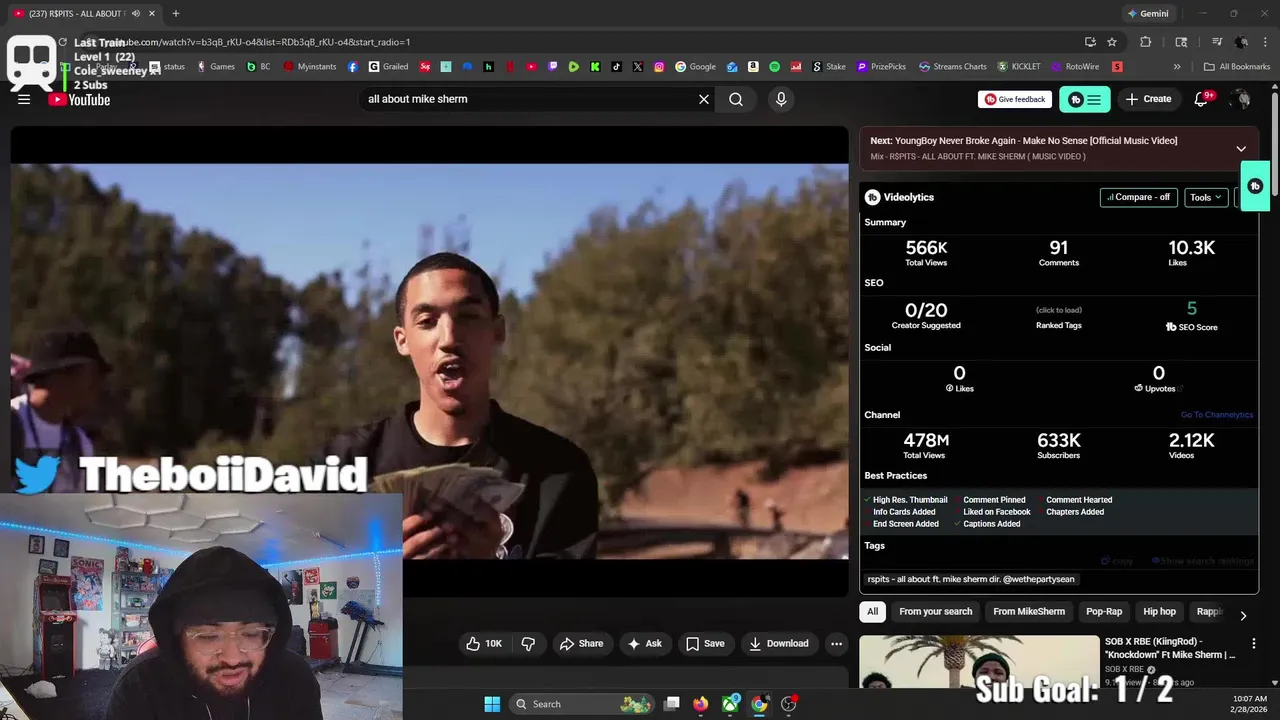Play the main video in the player
The height and width of the screenshot is (720, 1280).
click(430, 360)
